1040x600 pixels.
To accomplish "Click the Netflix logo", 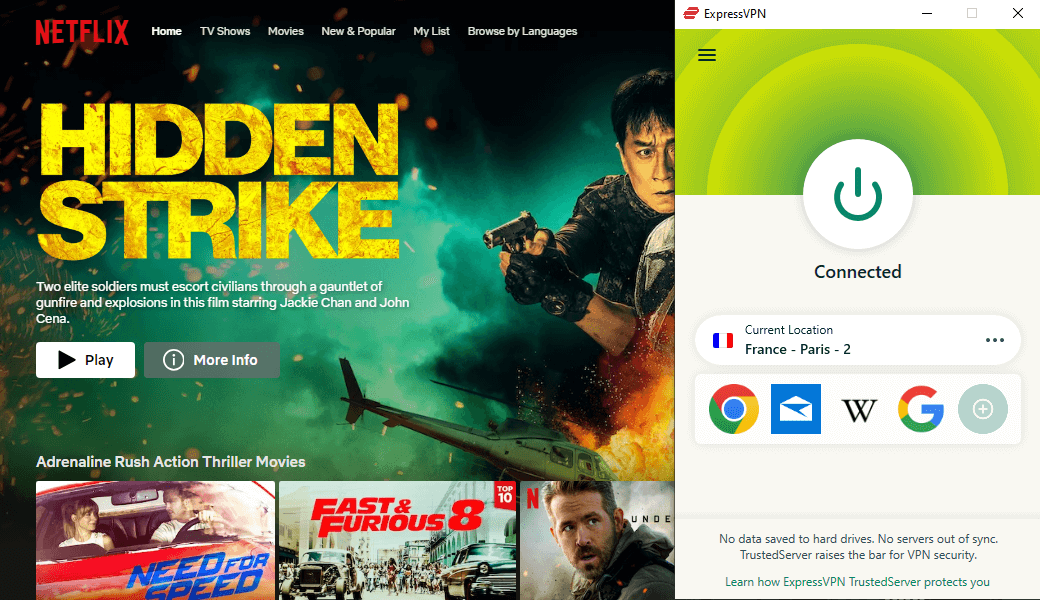I will [82, 32].
